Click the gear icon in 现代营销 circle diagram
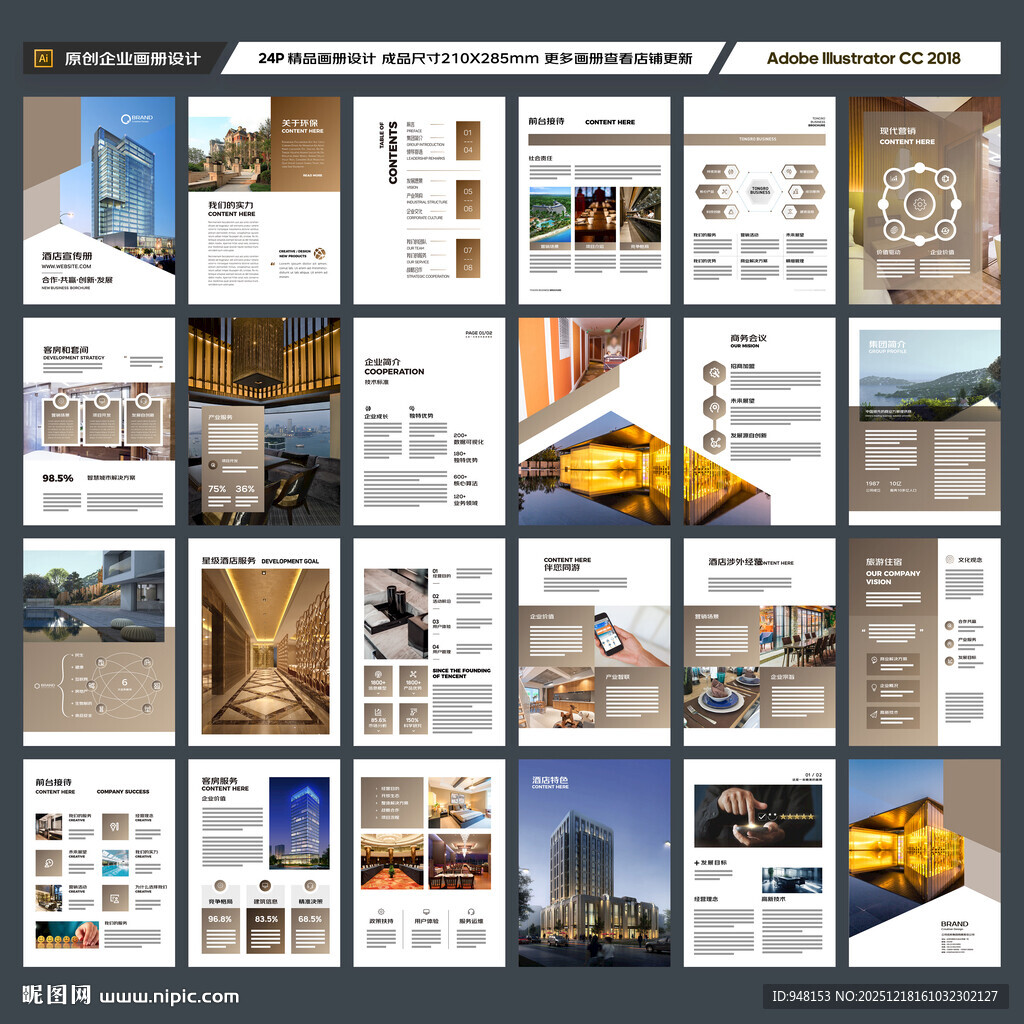The width and height of the screenshot is (1024, 1024). coord(919,205)
